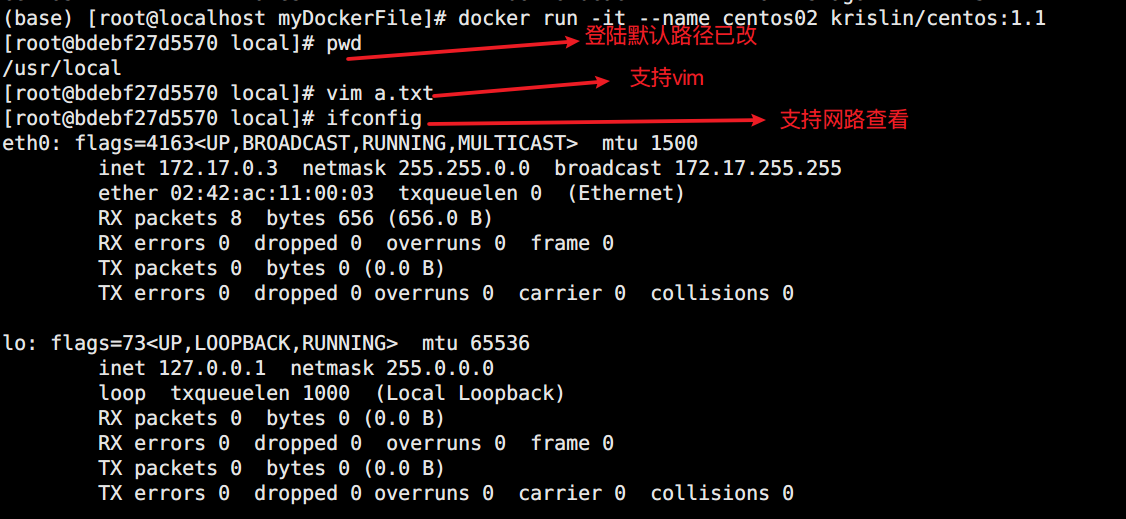Click the krislin/centos:1.1 image name
The image size is (1126, 519).
938,18
